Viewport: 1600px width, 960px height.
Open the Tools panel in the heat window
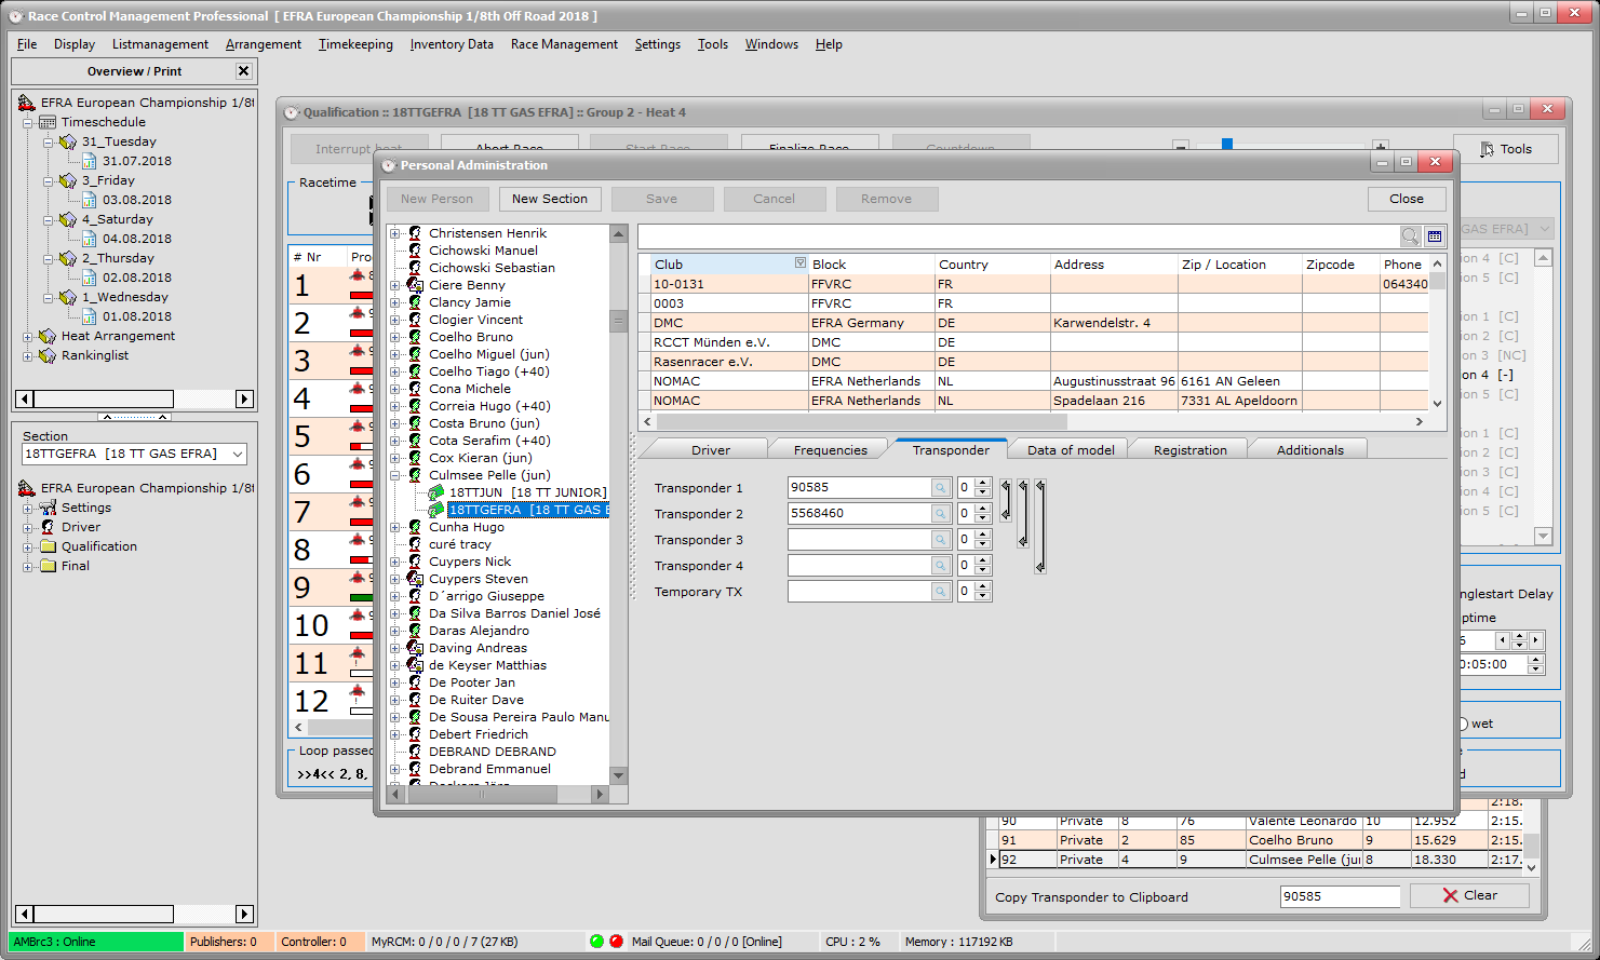(x=1507, y=148)
